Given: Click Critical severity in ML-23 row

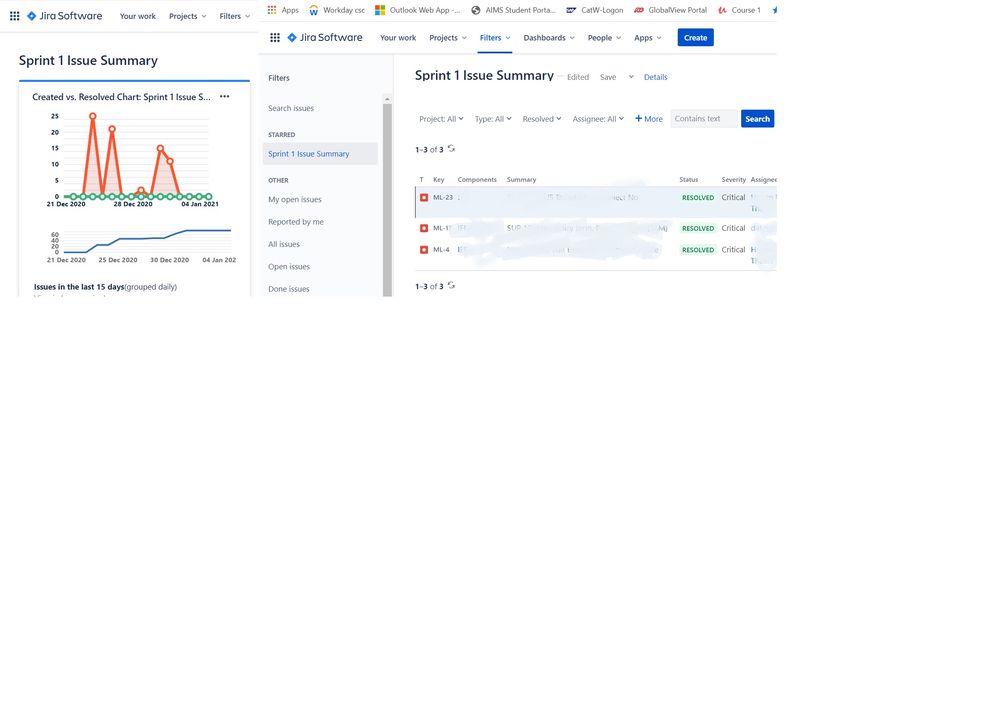Looking at the screenshot, I should tap(733, 198).
